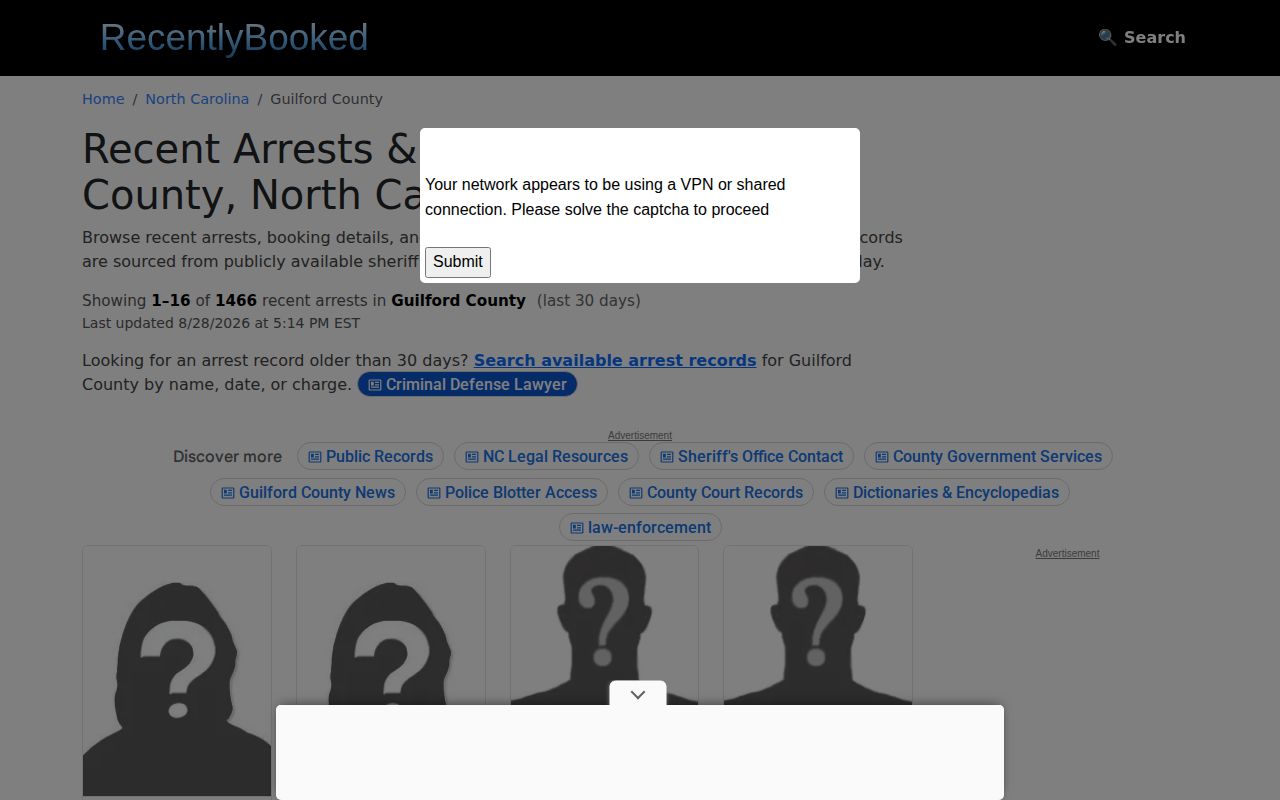Screen dimensions: 1280x800
Task: Open the fourth mugshot card thumbnail
Action: pyautogui.click(x=818, y=625)
